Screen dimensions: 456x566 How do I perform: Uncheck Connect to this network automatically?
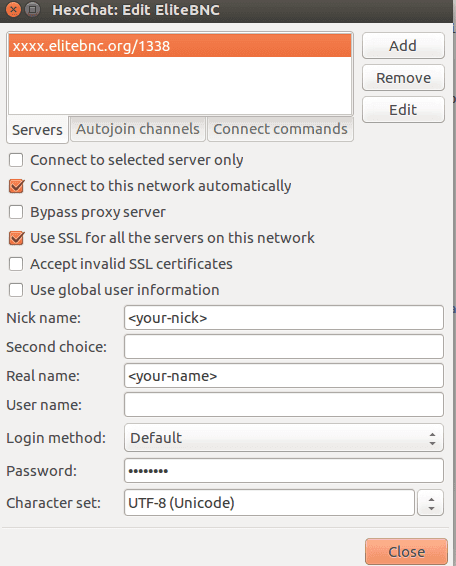tap(16, 186)
